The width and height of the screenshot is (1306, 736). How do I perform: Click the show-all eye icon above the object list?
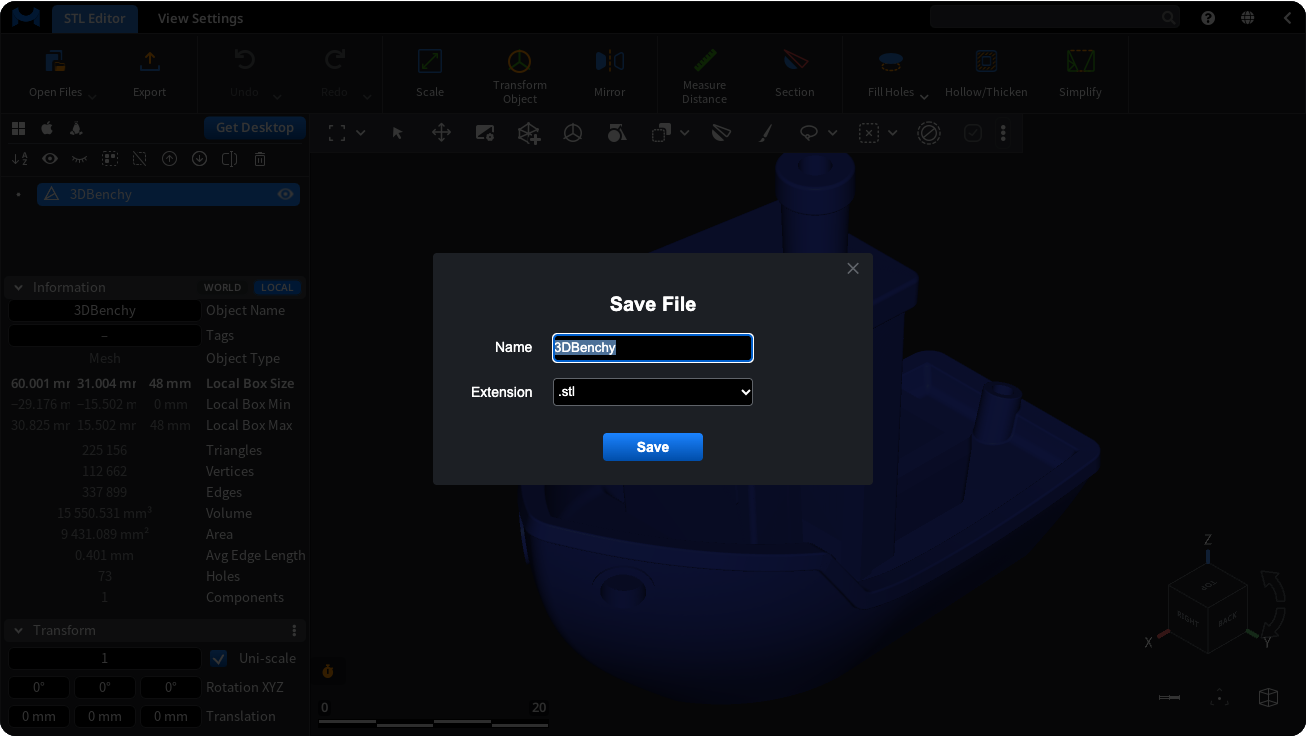50,159
